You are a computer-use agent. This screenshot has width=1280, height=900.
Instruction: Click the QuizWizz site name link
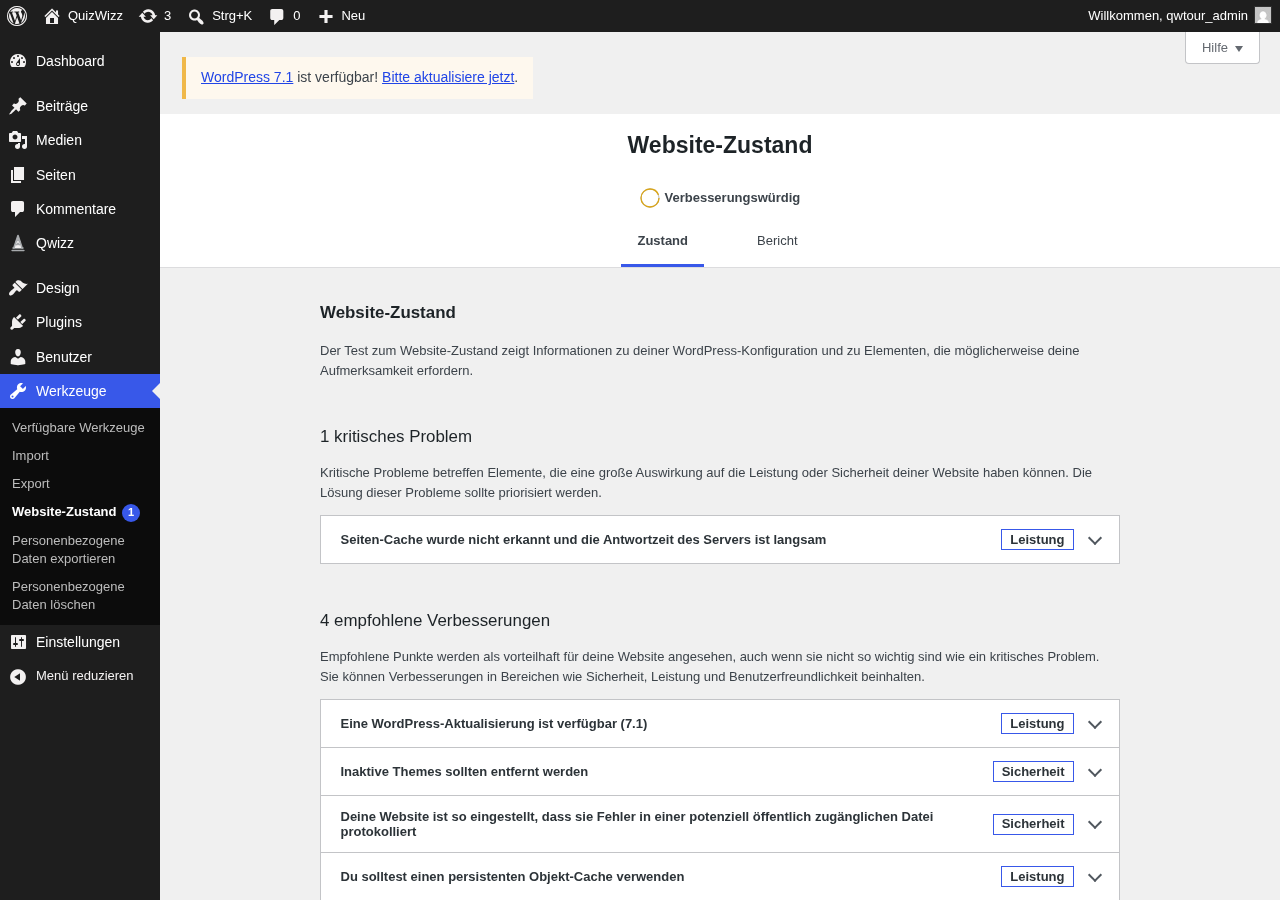pyautogui.click(x=95, y=16)
